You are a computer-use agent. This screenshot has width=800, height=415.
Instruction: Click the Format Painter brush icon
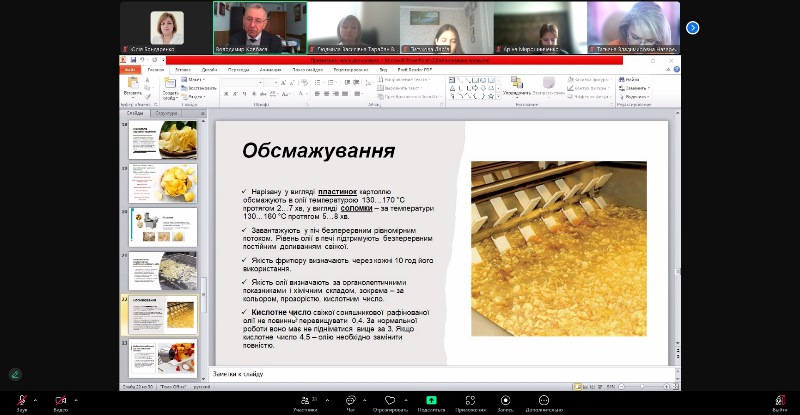tap(147, 96)
